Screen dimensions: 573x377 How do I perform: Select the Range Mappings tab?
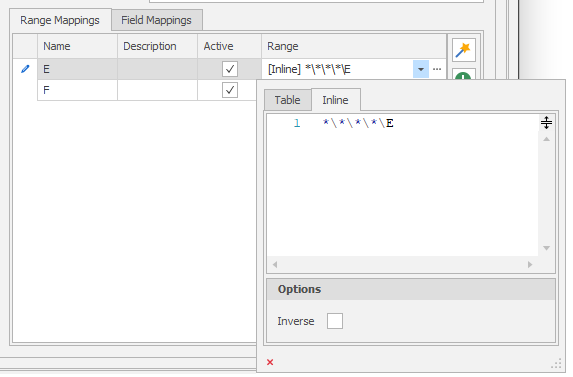coord(60,20)
